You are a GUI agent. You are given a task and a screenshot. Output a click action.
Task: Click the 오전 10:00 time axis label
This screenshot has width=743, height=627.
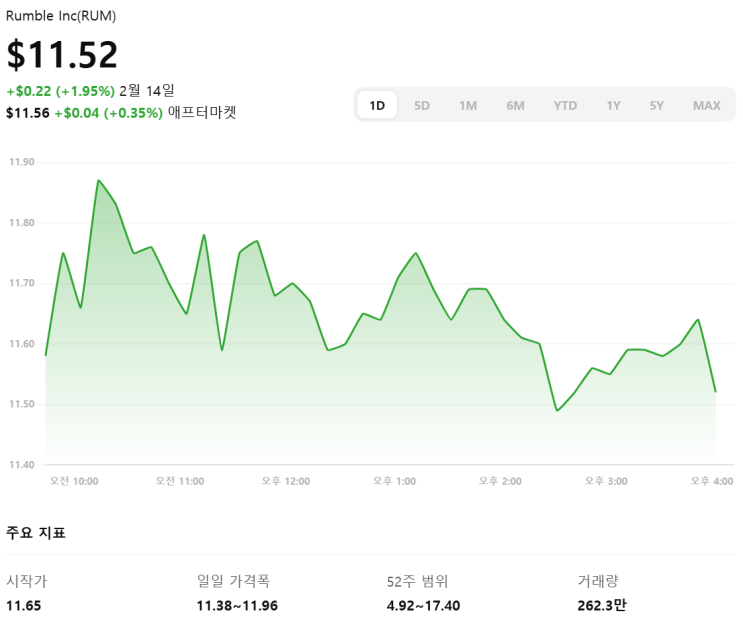pyautogui.click(x=74, y=481)
